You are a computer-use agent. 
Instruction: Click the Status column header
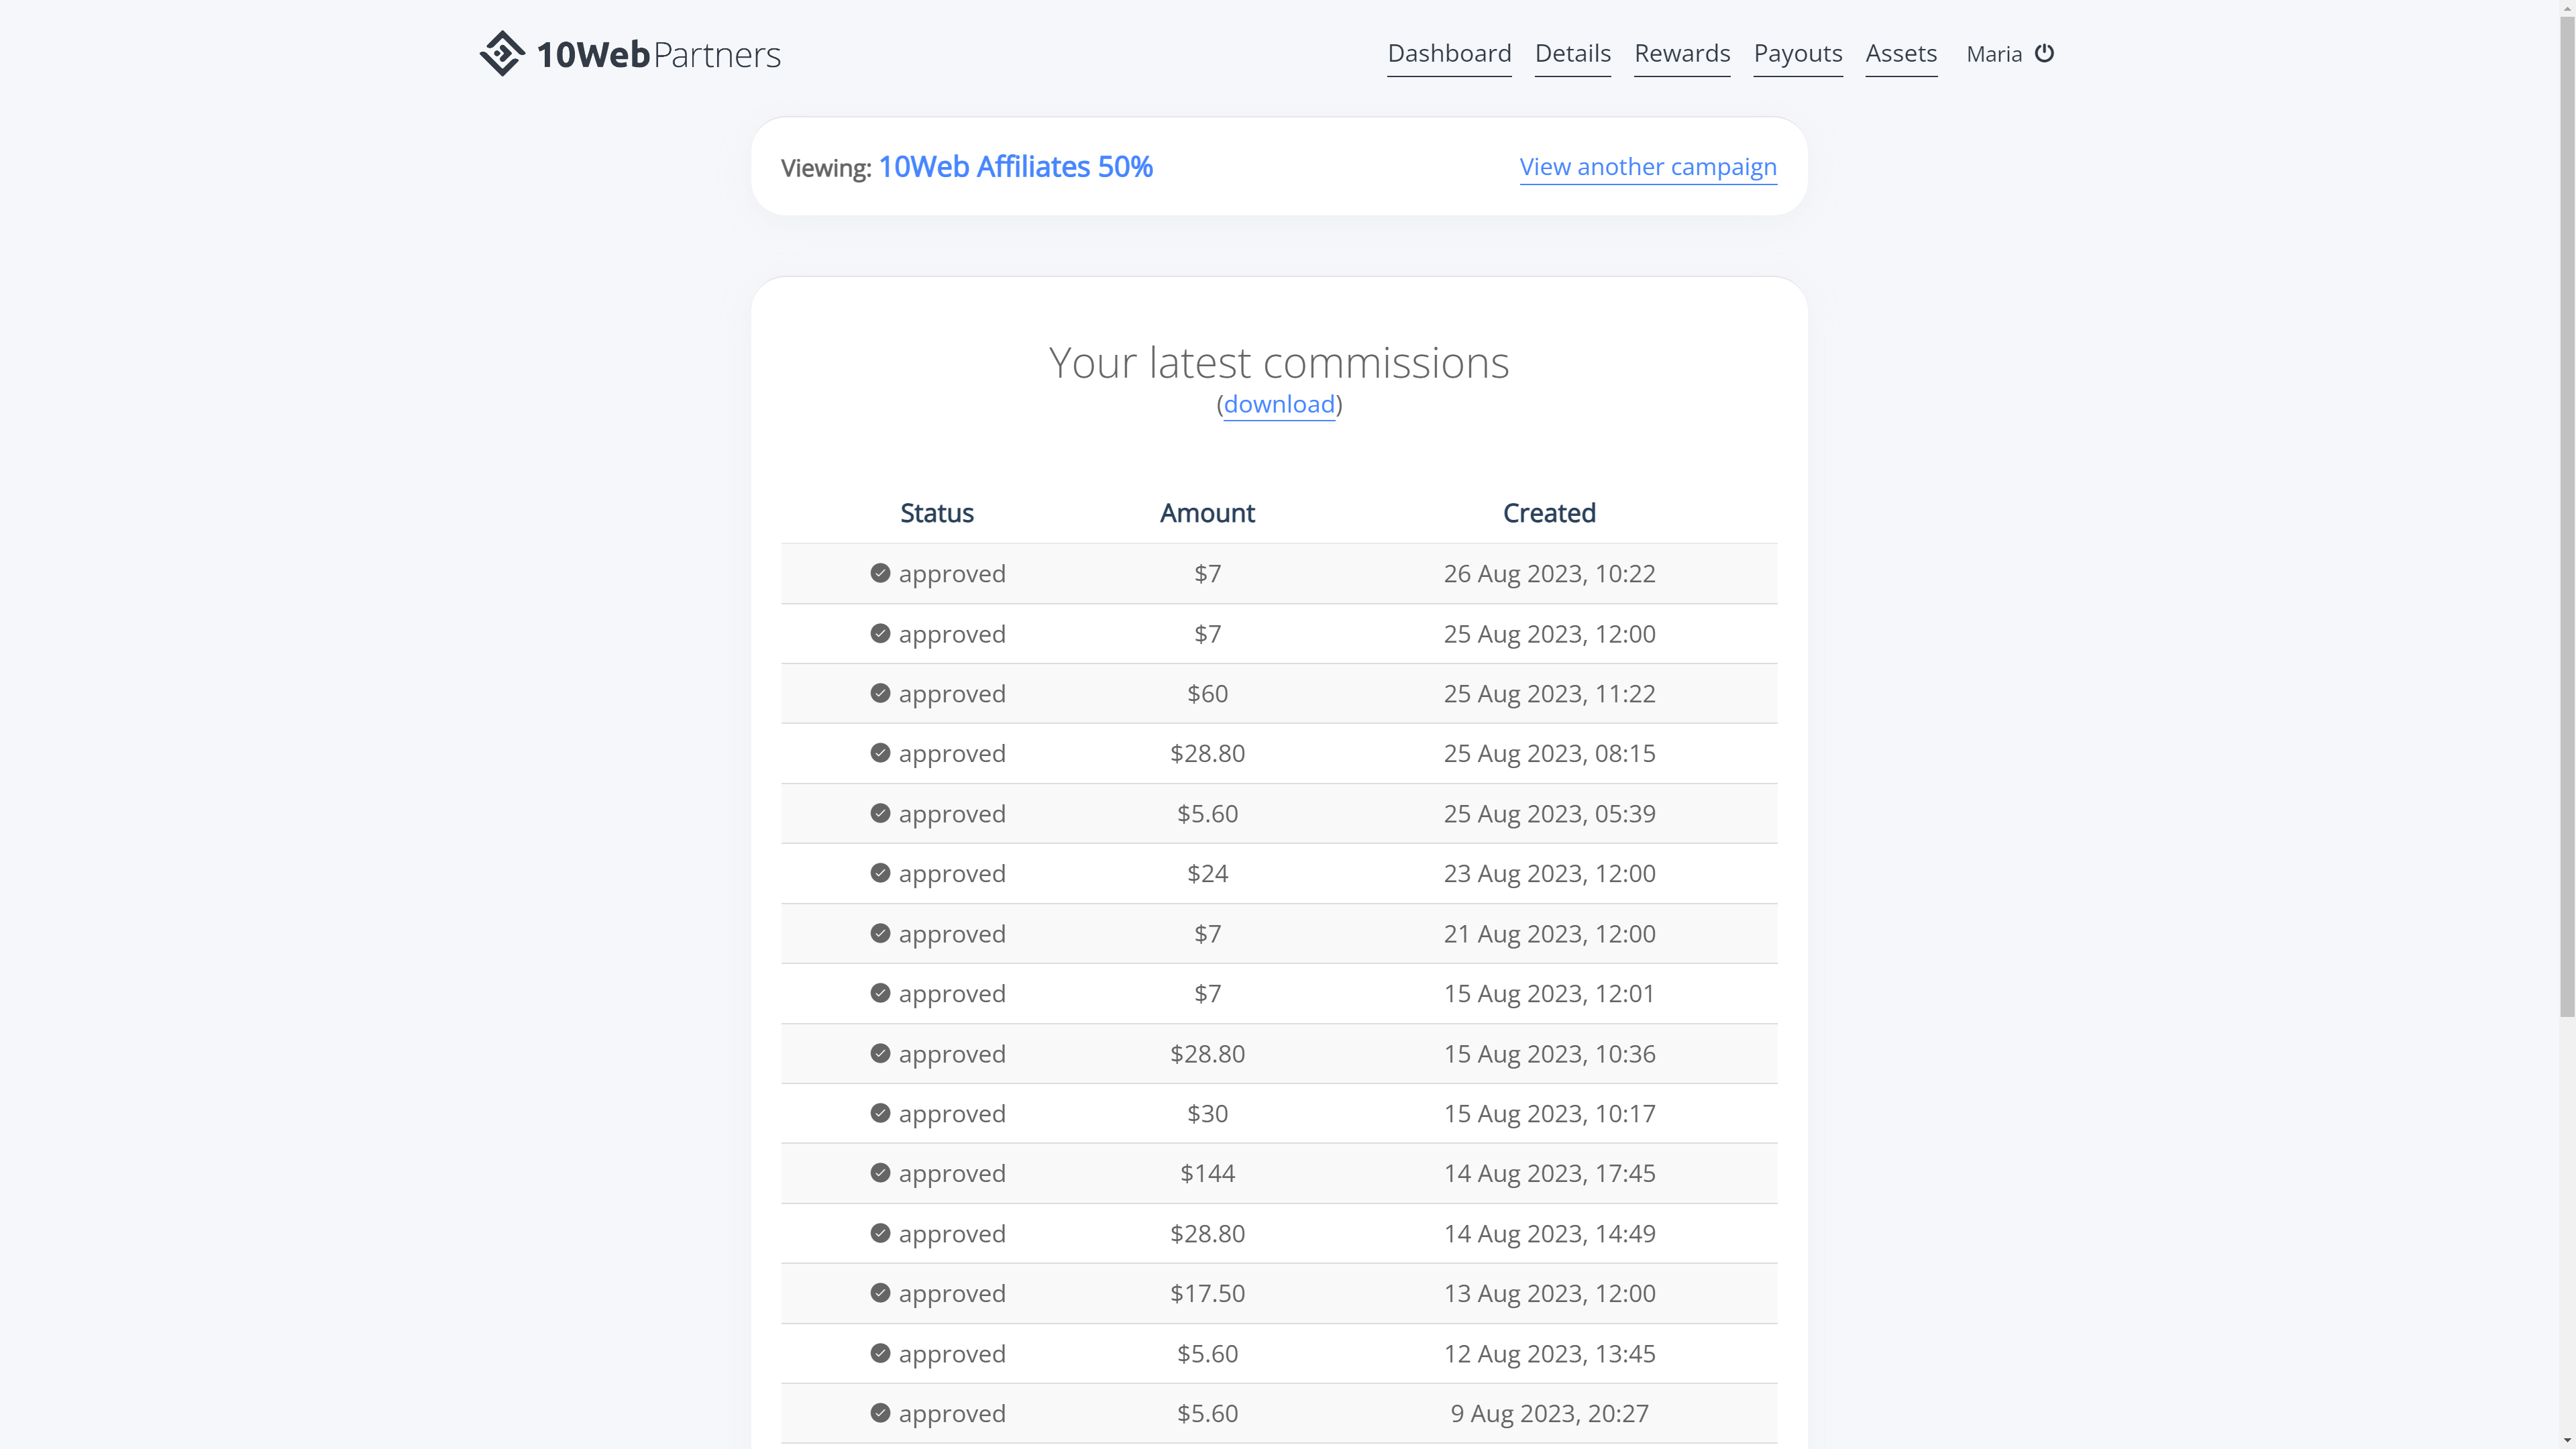[x=937, y=513]
